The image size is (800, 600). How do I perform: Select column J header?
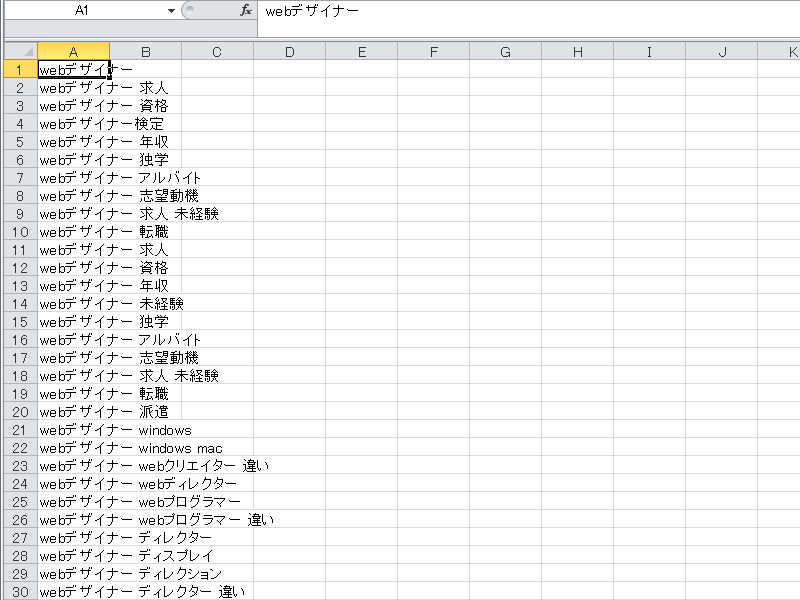[722, 52]
